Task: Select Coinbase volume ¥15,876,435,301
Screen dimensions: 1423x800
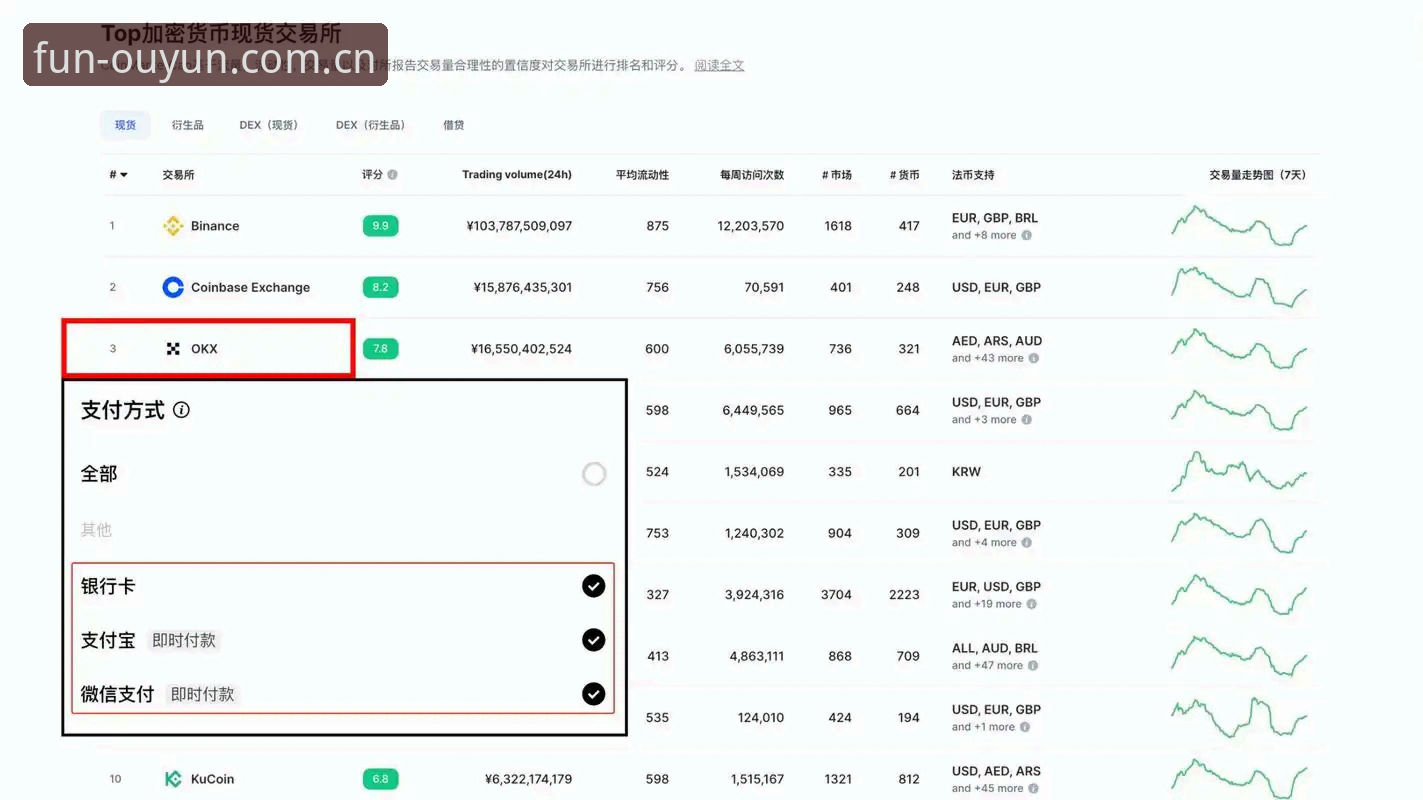Action: [523, 287]
